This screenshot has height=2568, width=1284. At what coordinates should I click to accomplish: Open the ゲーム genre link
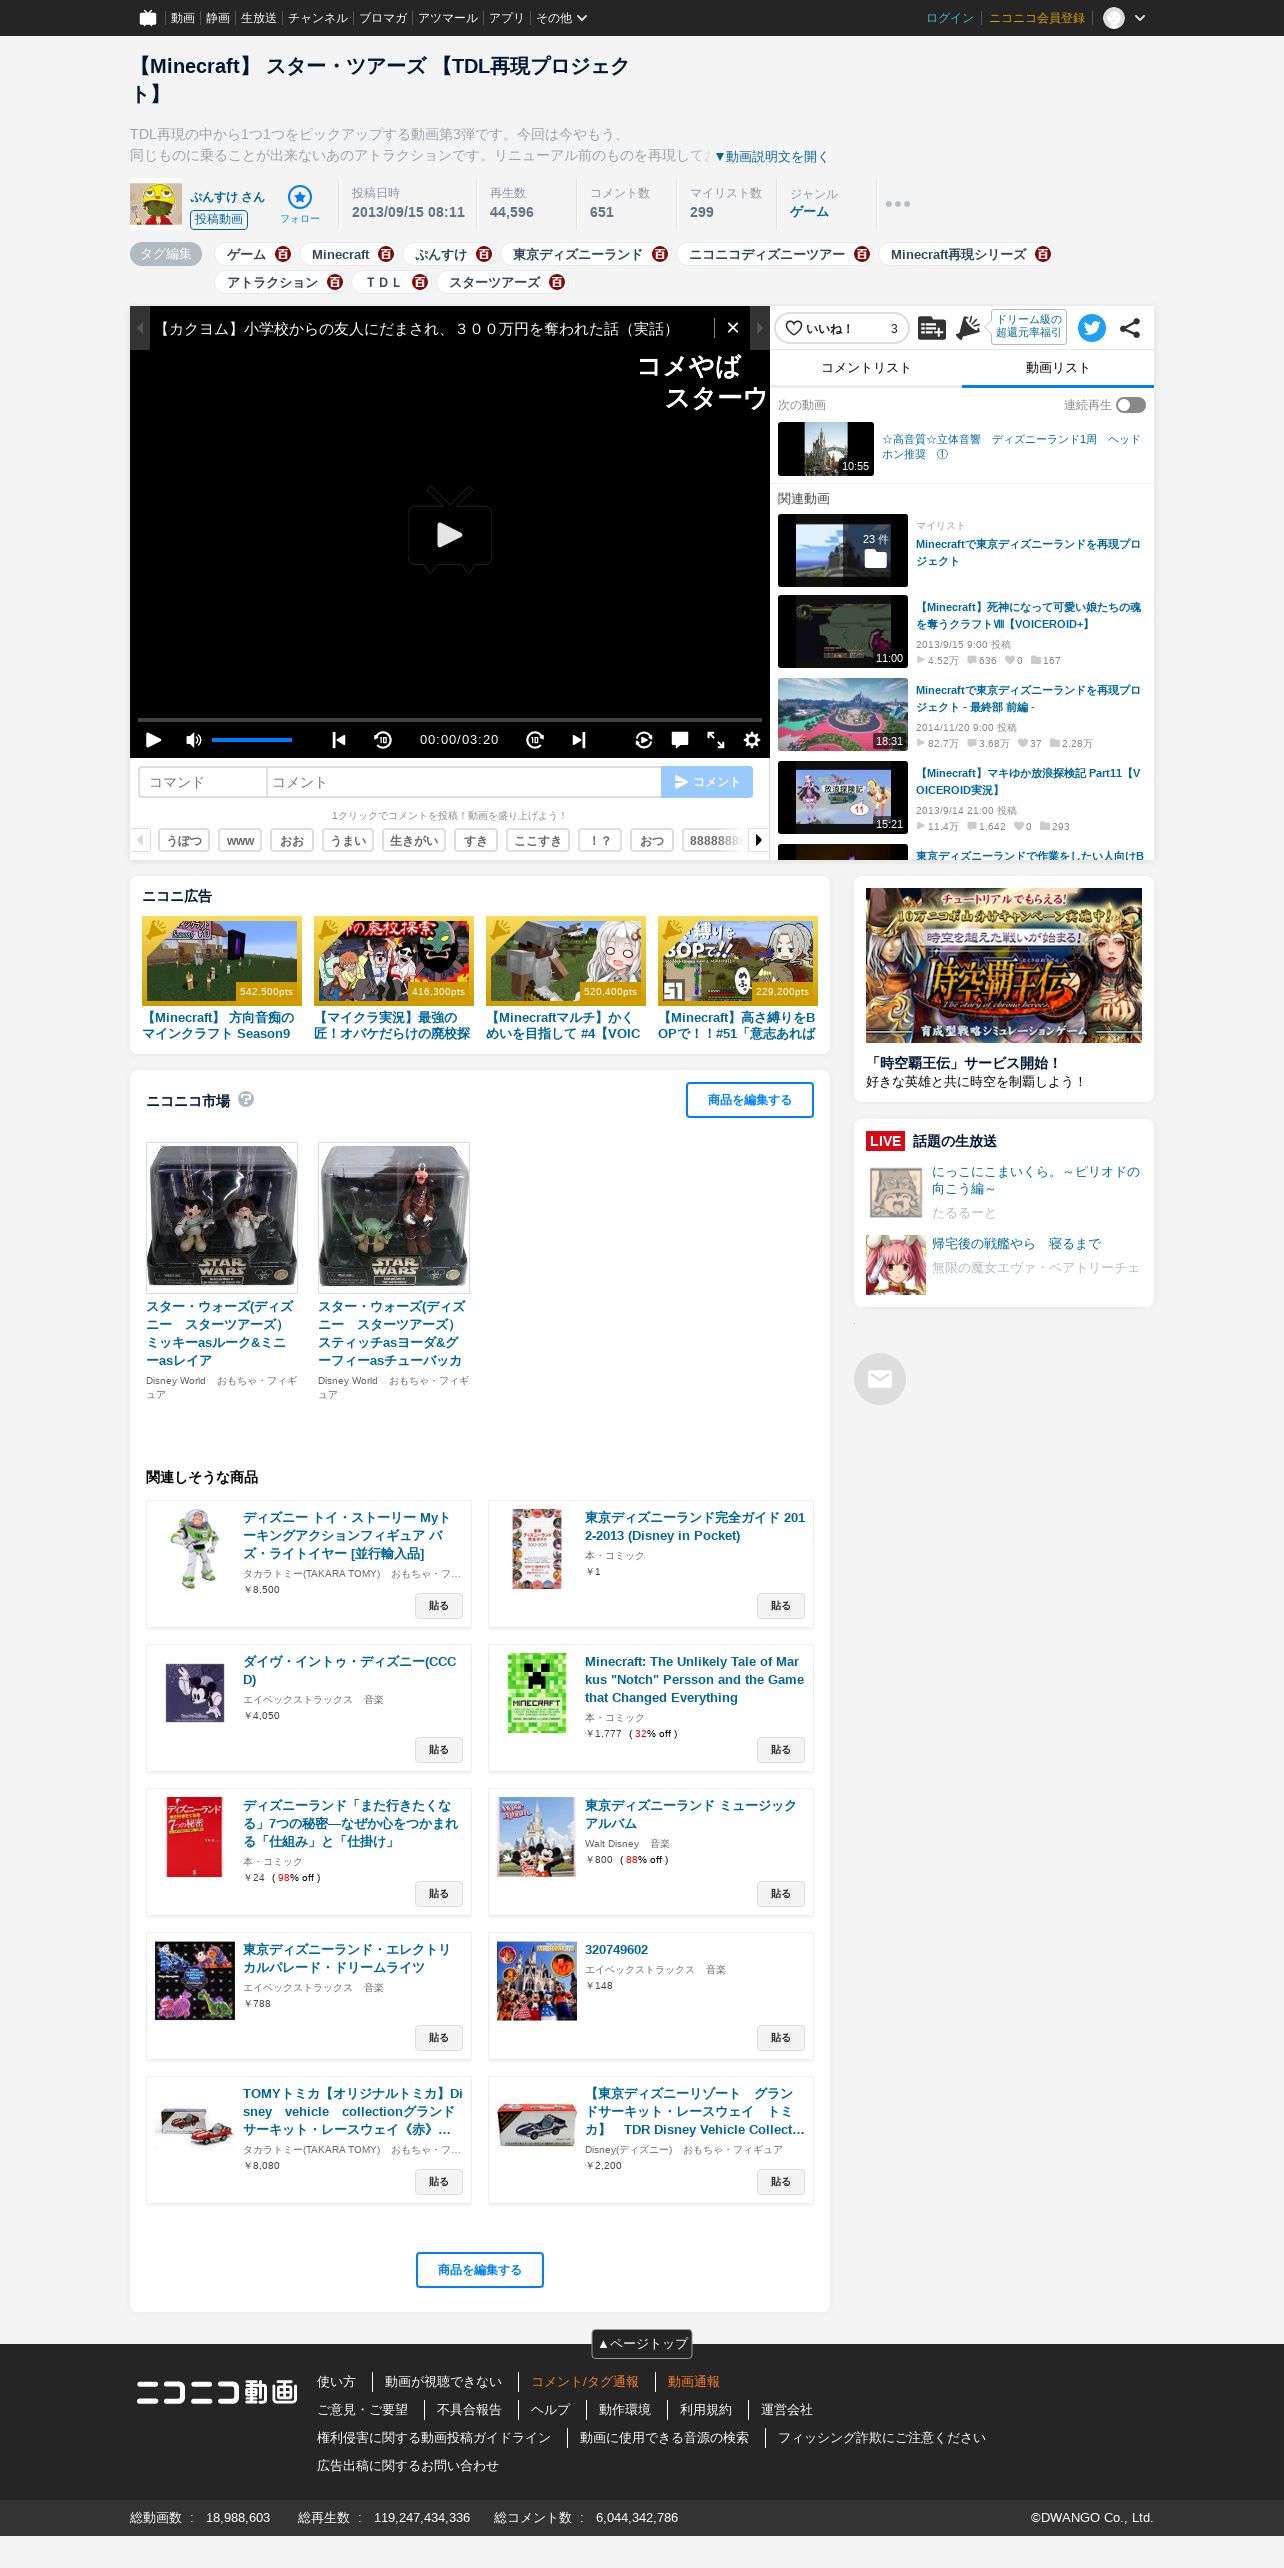(x=809, y=212)
